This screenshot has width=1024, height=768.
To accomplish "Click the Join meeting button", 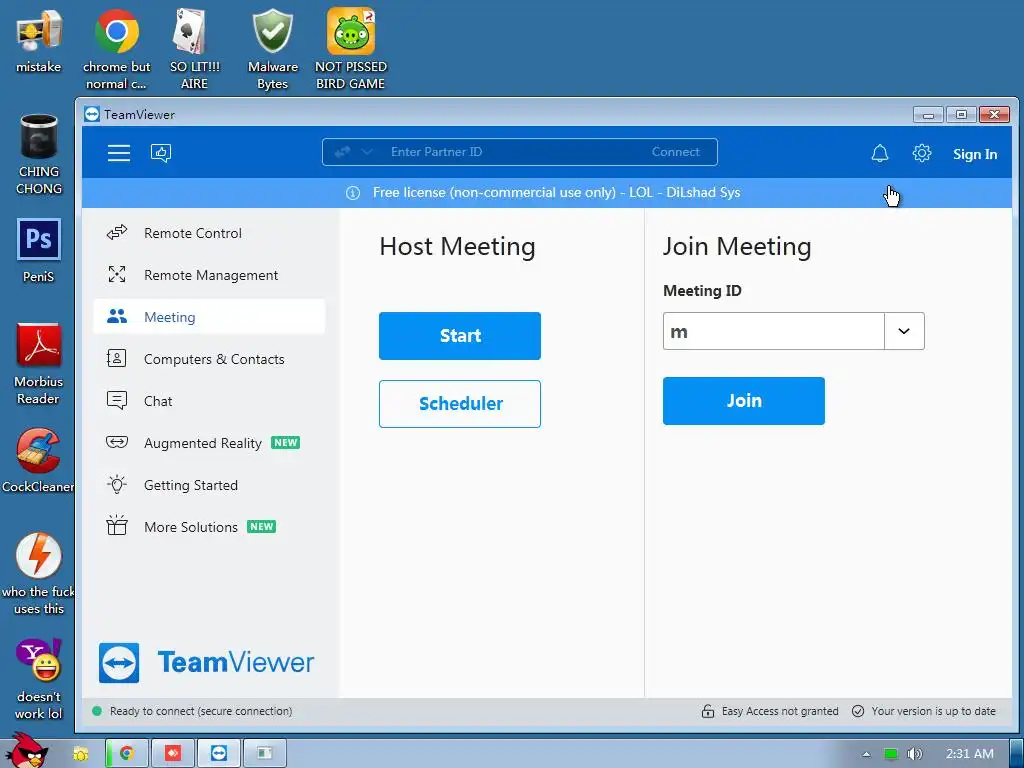I will 744,401.
